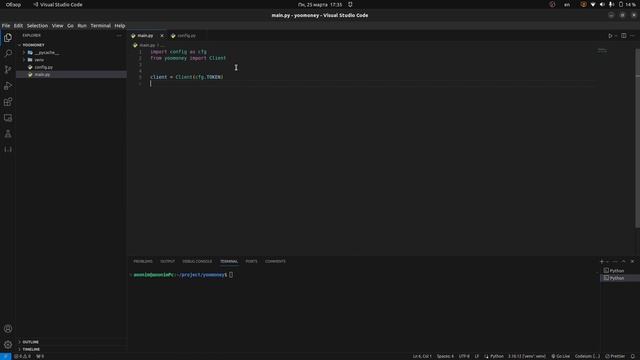Switch to the config.py editor tab

coord(186,36)
